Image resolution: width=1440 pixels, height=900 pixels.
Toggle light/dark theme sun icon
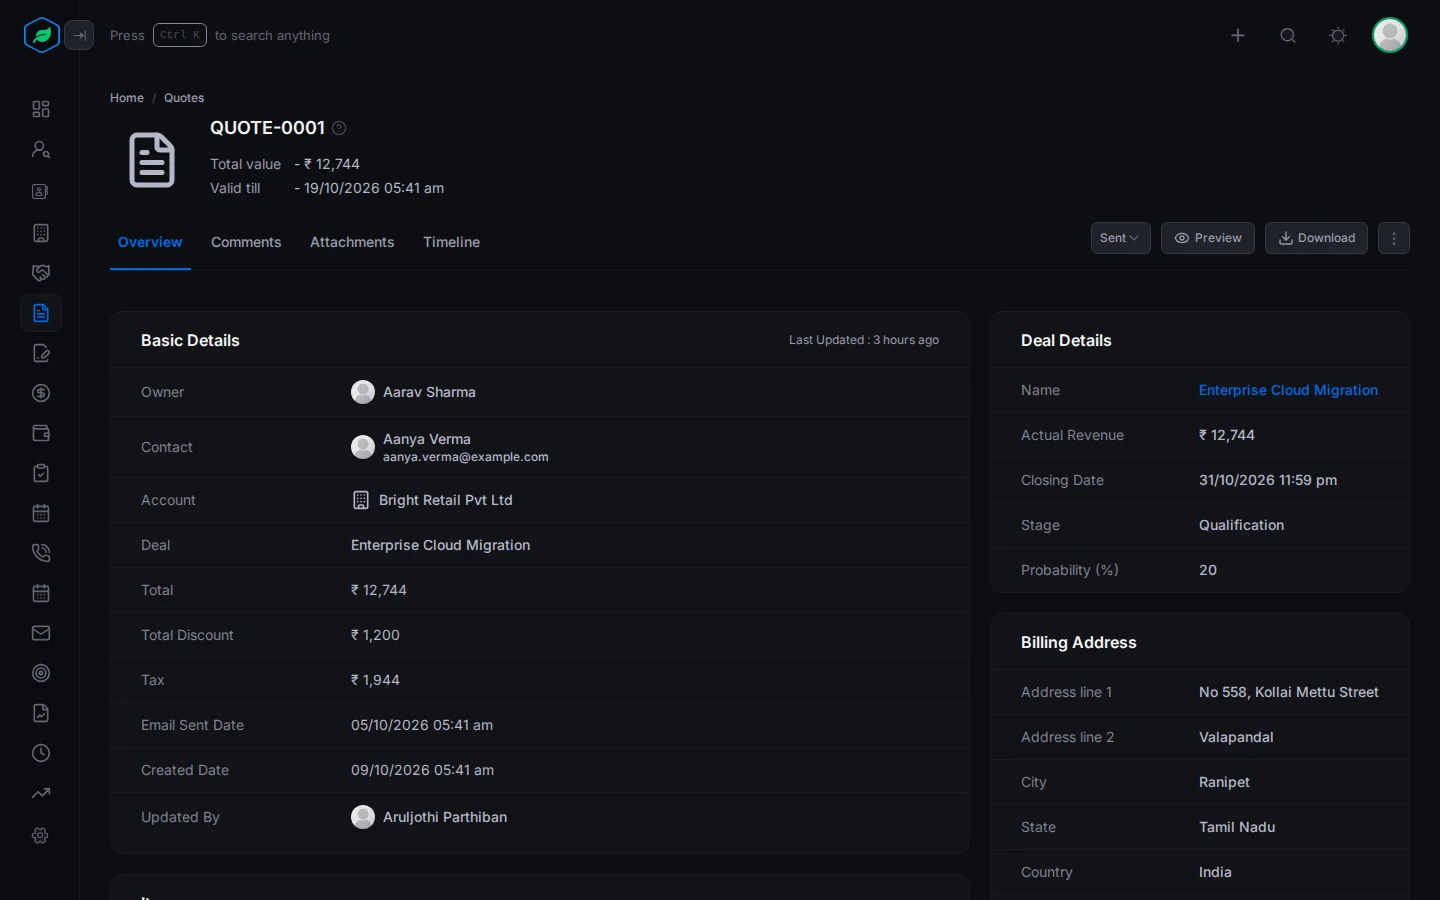click(1338, 35)
